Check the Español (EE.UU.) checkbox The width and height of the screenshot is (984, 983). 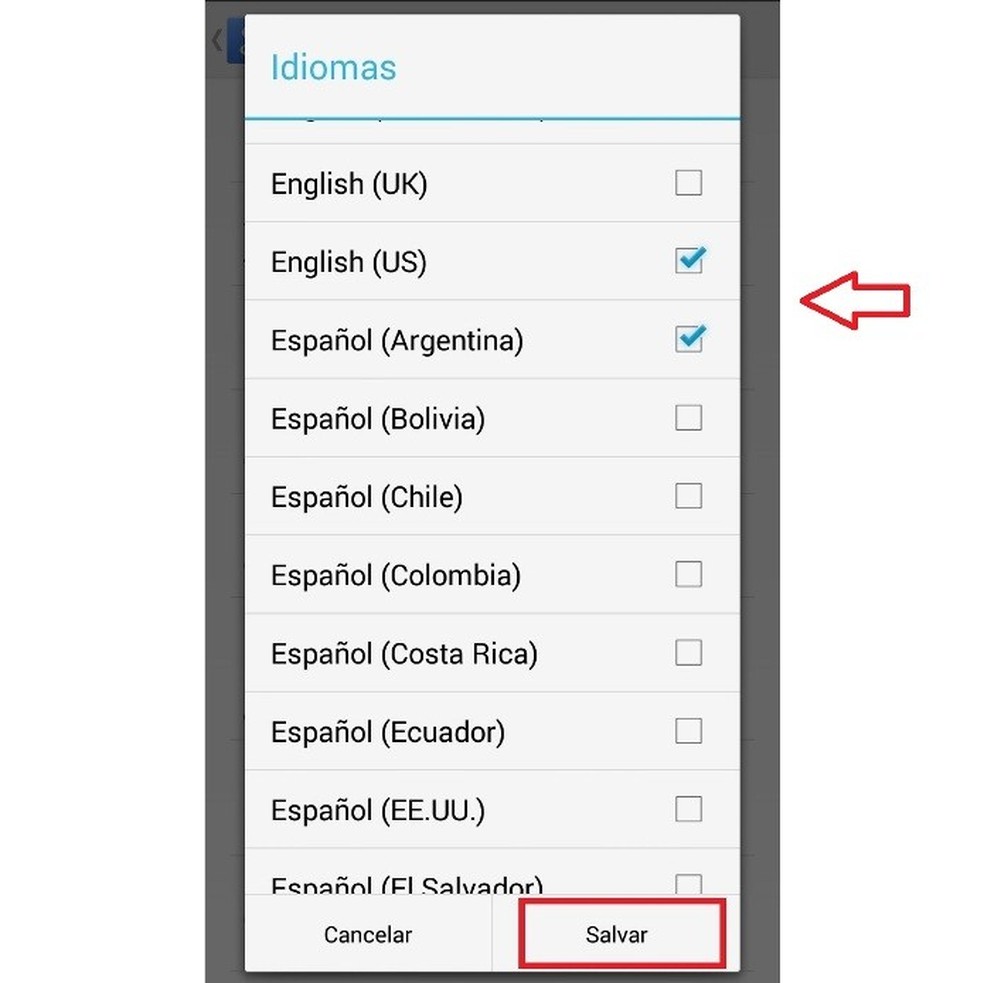[x=689, y=809]
